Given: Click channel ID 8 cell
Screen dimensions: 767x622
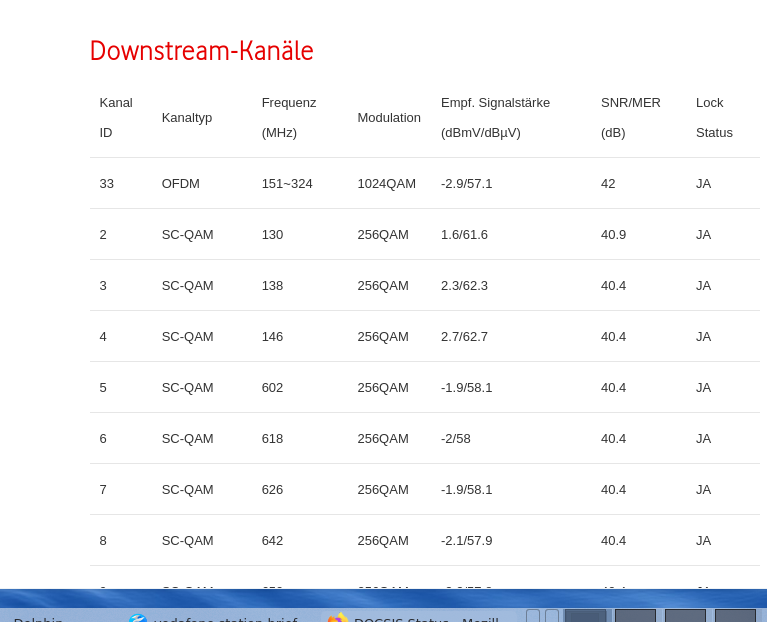Looking at the screenshot, I should pyautogui.click(x=103, y=541).
